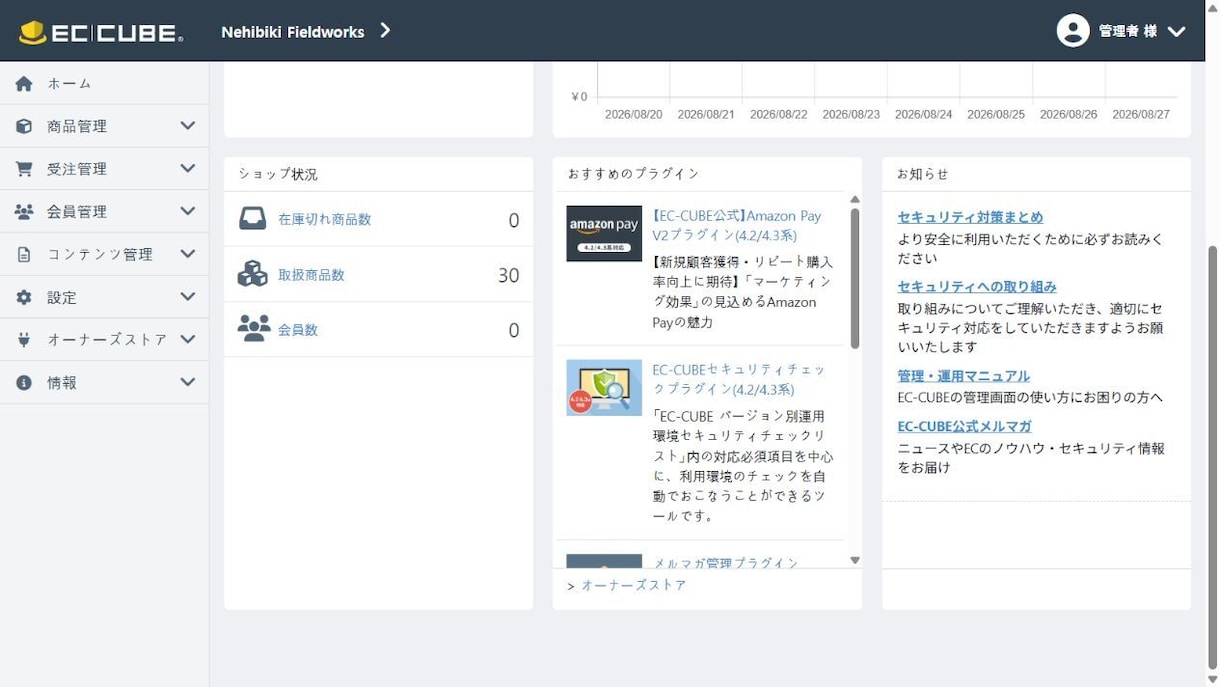The image size is (1220, 687).
Task: Click the admin user avatar icon
Action: [x=1073, y=31]
